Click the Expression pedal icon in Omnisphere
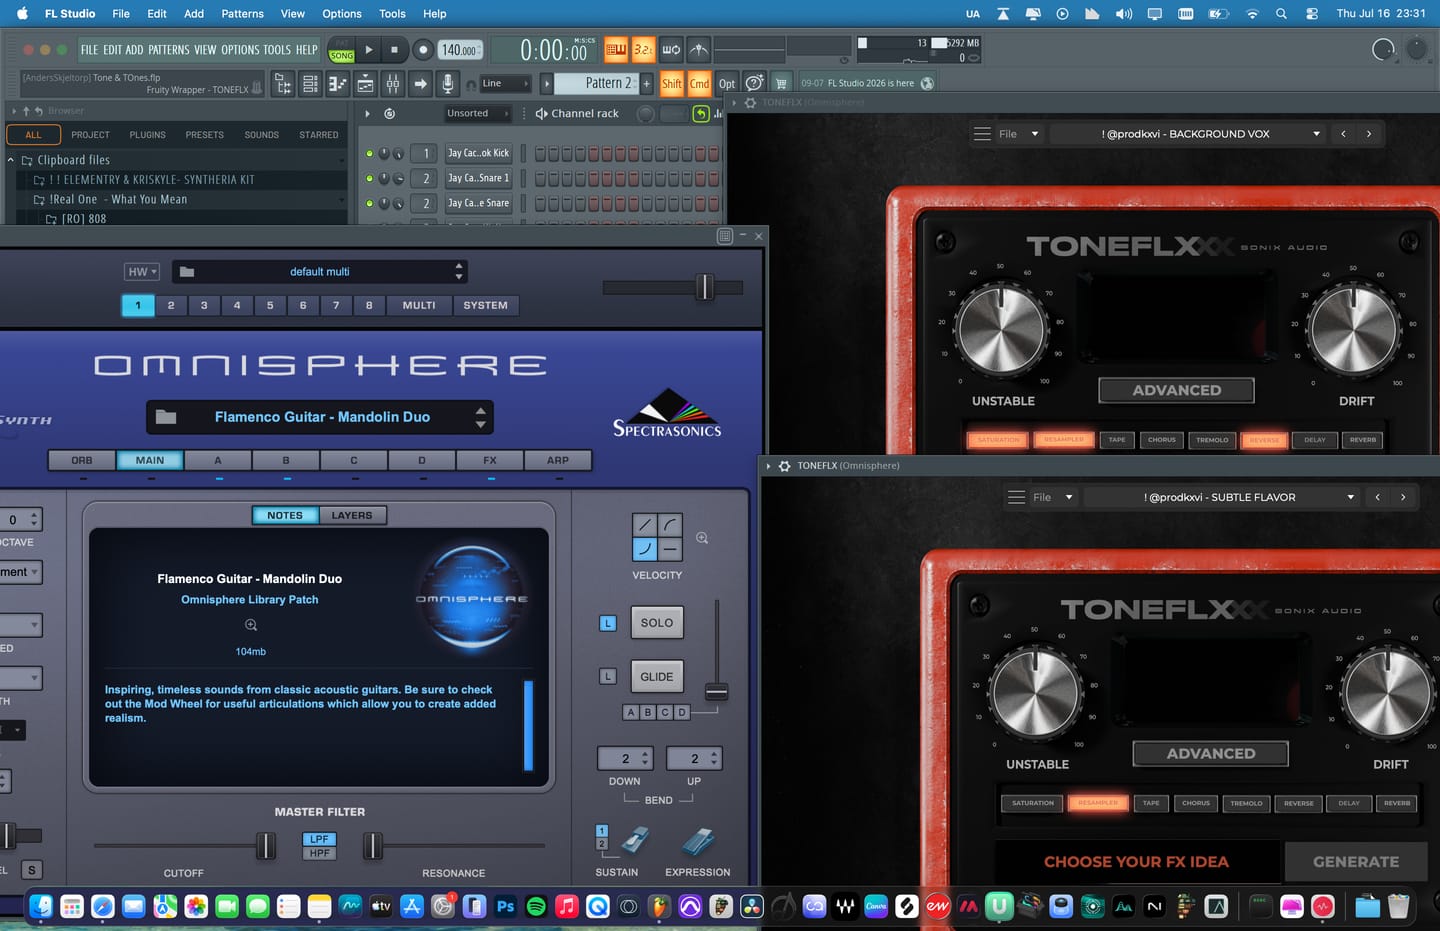Image resolution: width=1440 pixels, height=931 pixels. (698, 842)
